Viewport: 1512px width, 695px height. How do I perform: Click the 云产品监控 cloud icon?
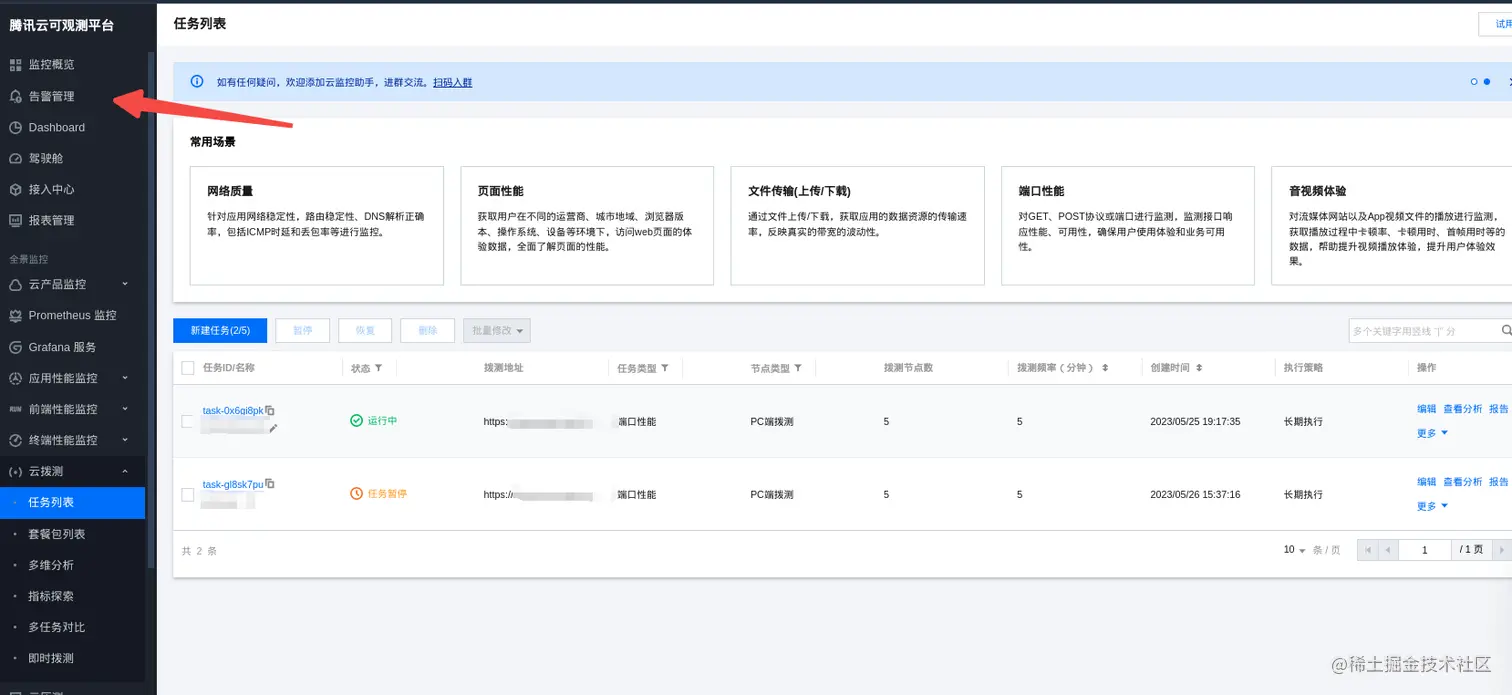point(15,284)
